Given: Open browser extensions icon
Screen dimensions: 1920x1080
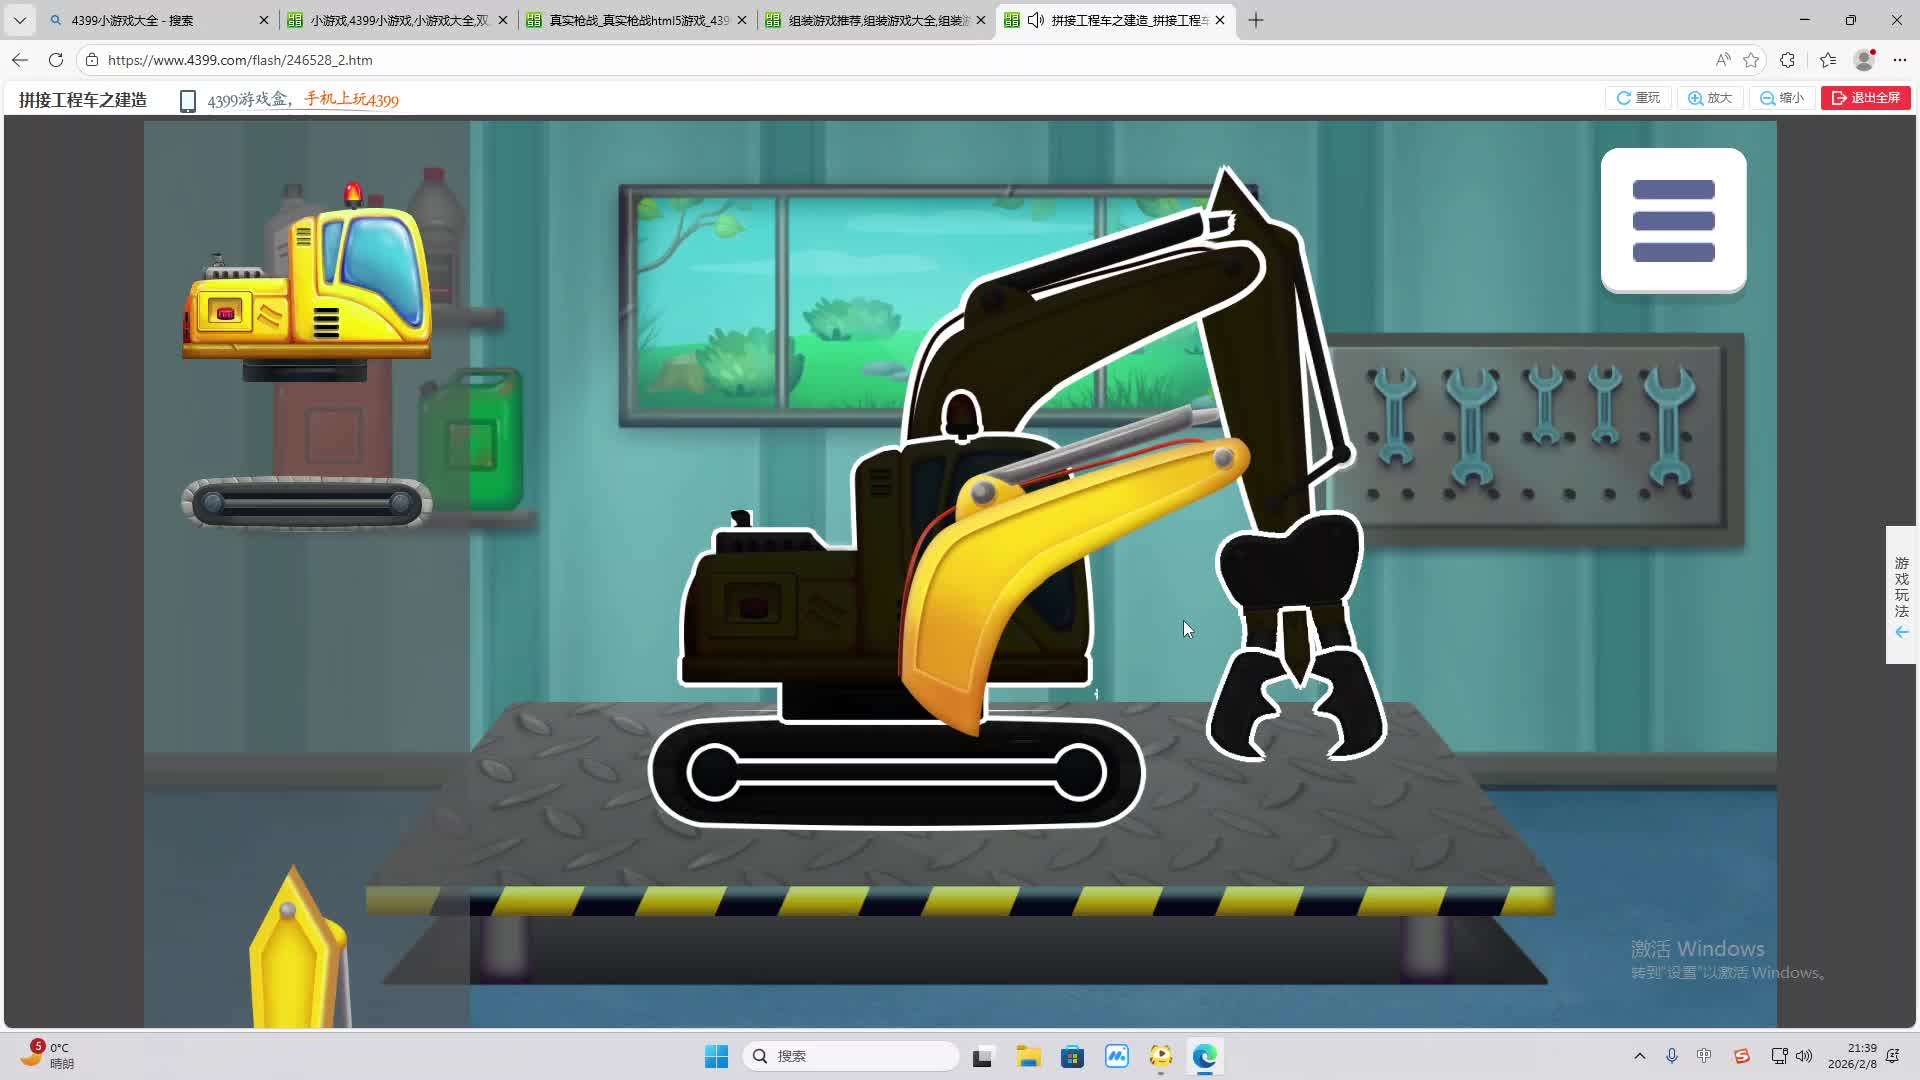Looking at the screenshot, I should coord(1788,60).
